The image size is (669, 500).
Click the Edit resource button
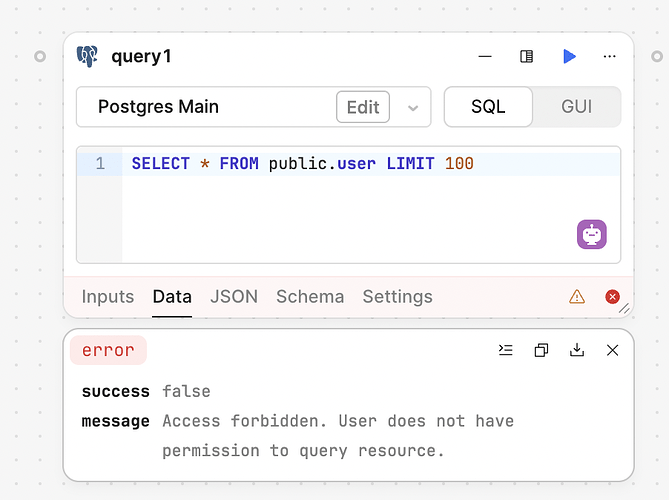tap(363, 107)
